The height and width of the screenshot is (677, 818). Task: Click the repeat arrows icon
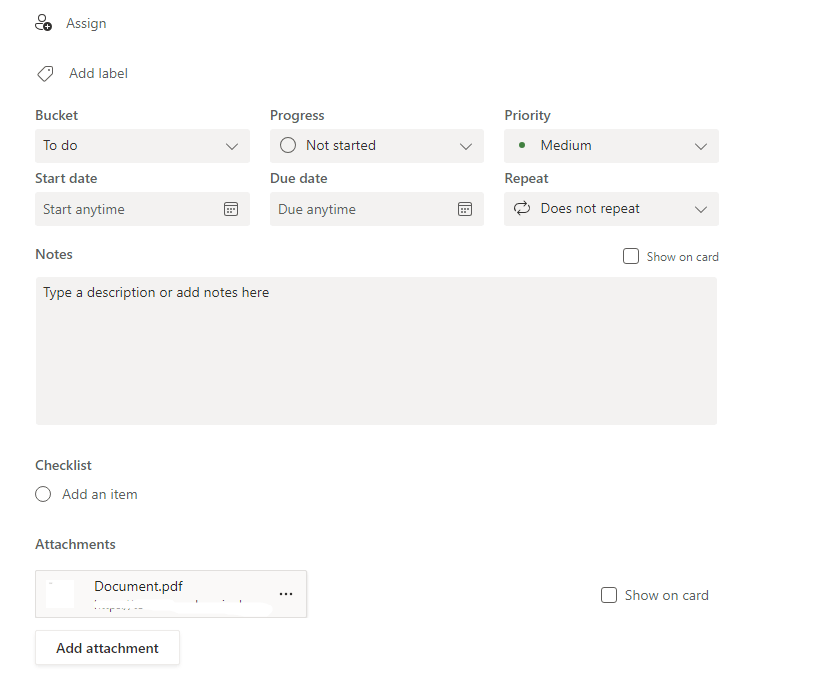pyautogui.click(x=522, y=209)
